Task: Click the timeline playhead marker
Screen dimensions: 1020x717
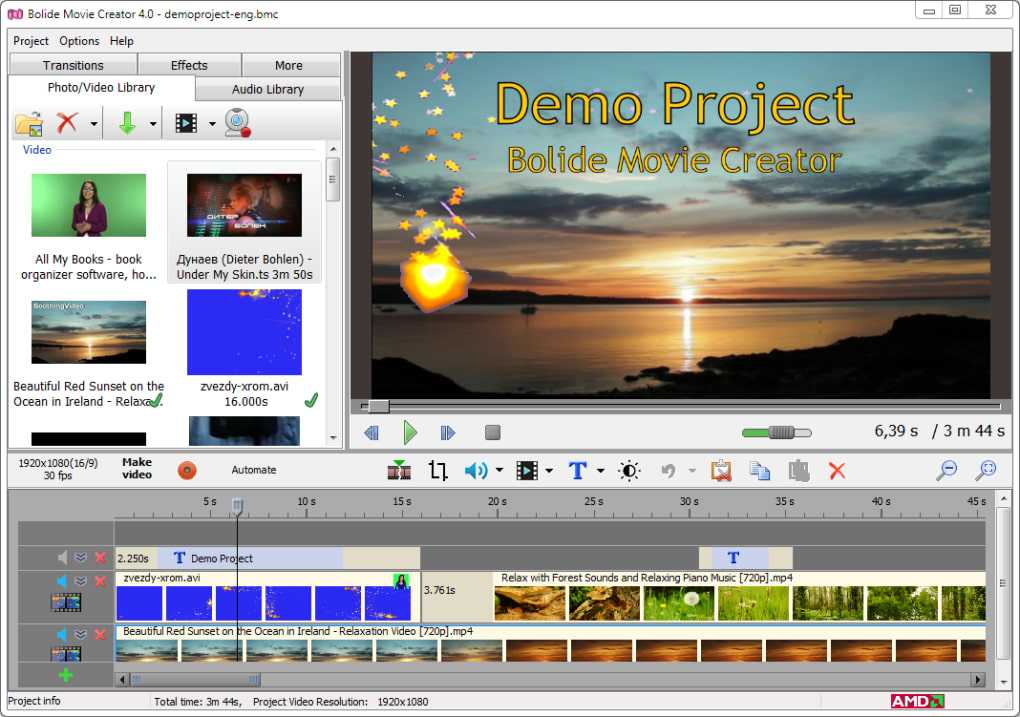Action: click(x=238, y=505)
